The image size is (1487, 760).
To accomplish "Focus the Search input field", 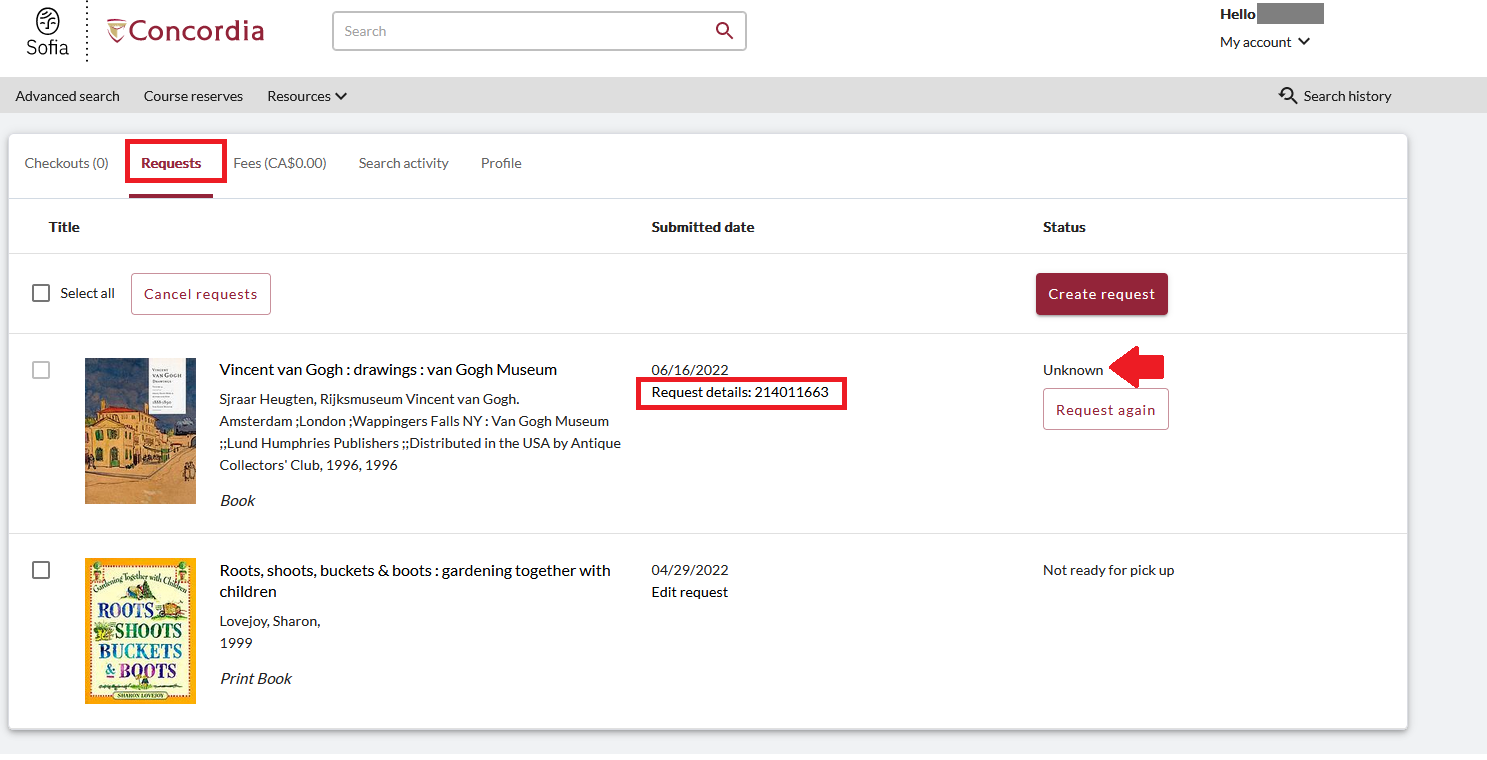I will (x=525, y=31).
